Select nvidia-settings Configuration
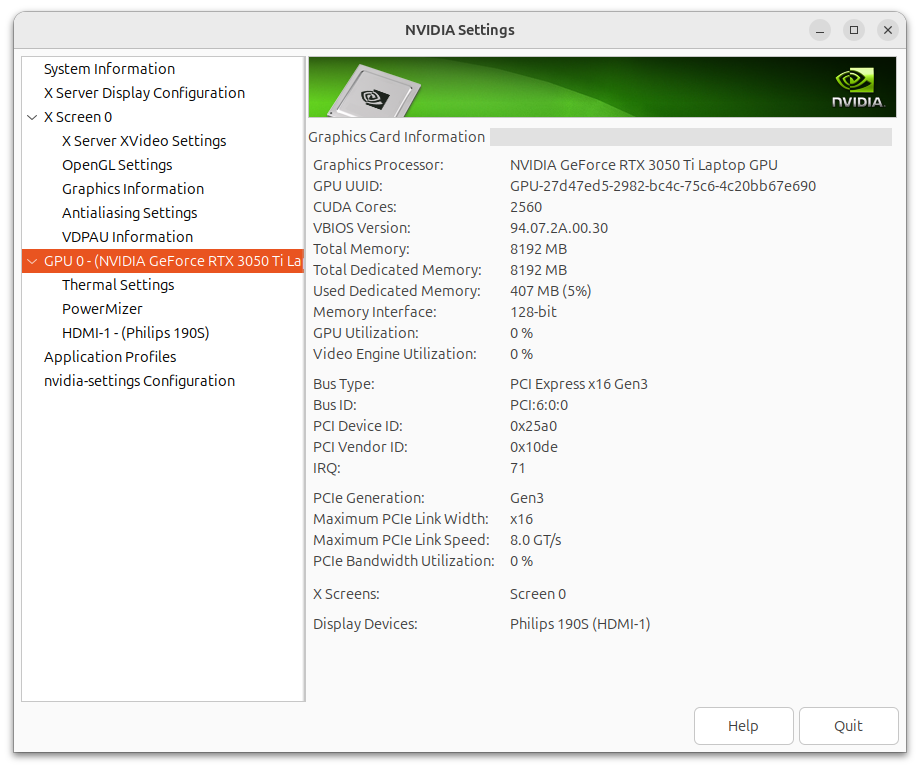920x769 pixels. pos(139,381)
